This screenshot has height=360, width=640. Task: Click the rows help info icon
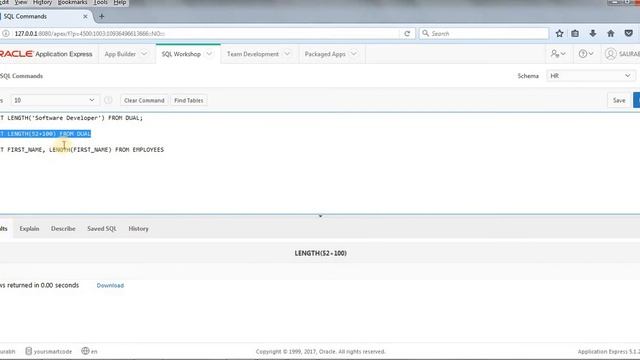(108, 100)
